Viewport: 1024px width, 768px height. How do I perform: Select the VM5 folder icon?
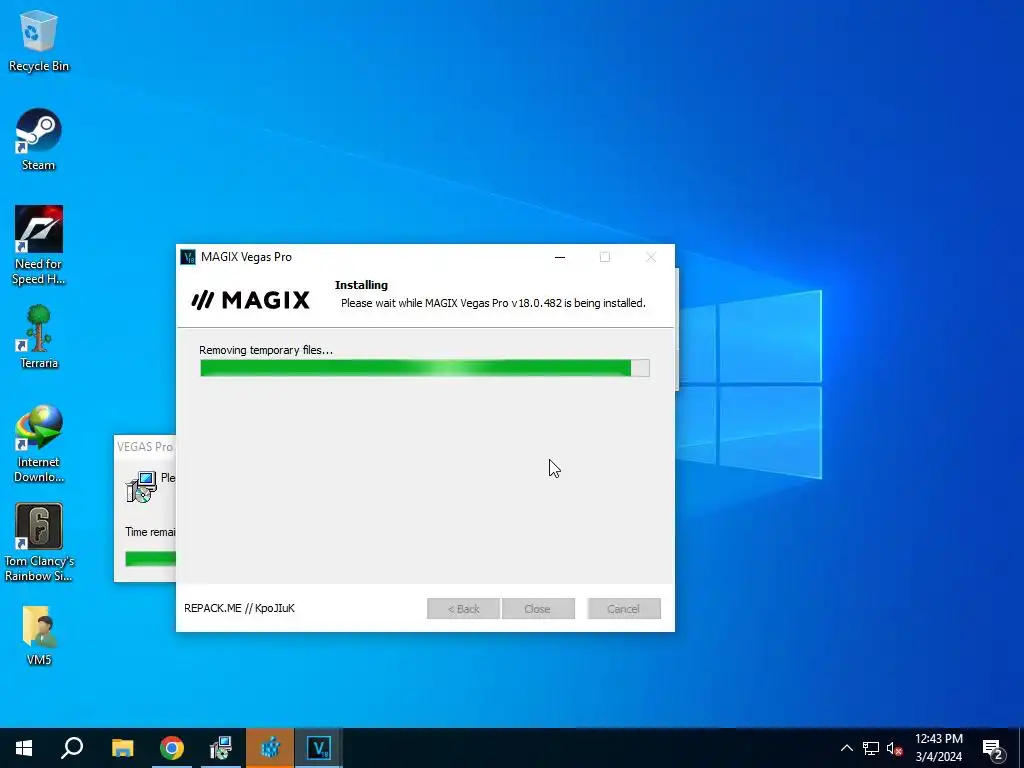click(39, 635)
